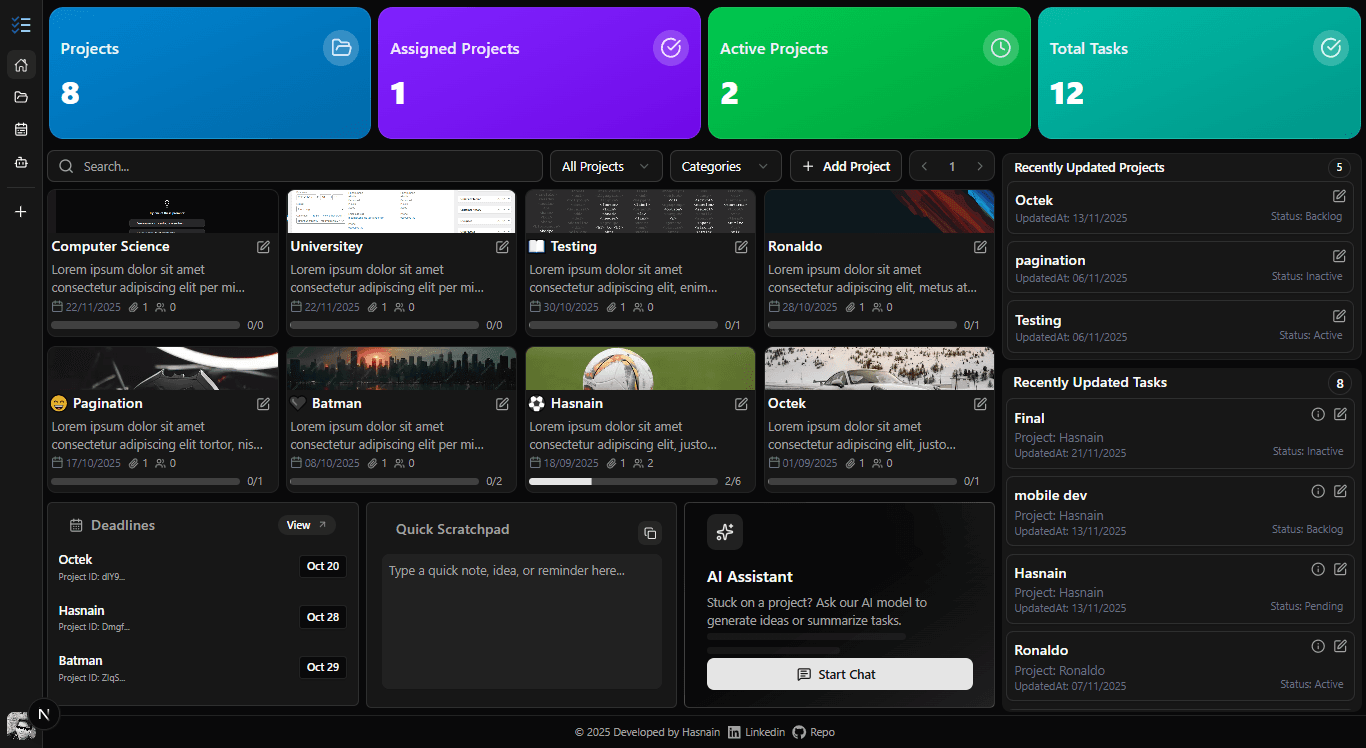This screenshot has width=1366, height=748.
Task: Create new item via sidebar plus icon
Action: coord(21,211)
